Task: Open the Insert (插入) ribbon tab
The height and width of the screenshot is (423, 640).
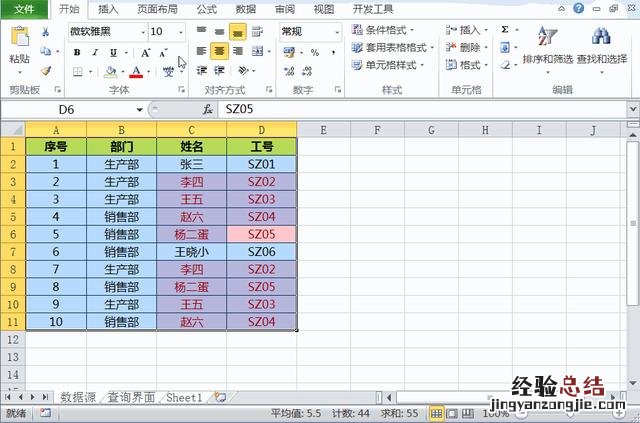Action: [108, 9]
